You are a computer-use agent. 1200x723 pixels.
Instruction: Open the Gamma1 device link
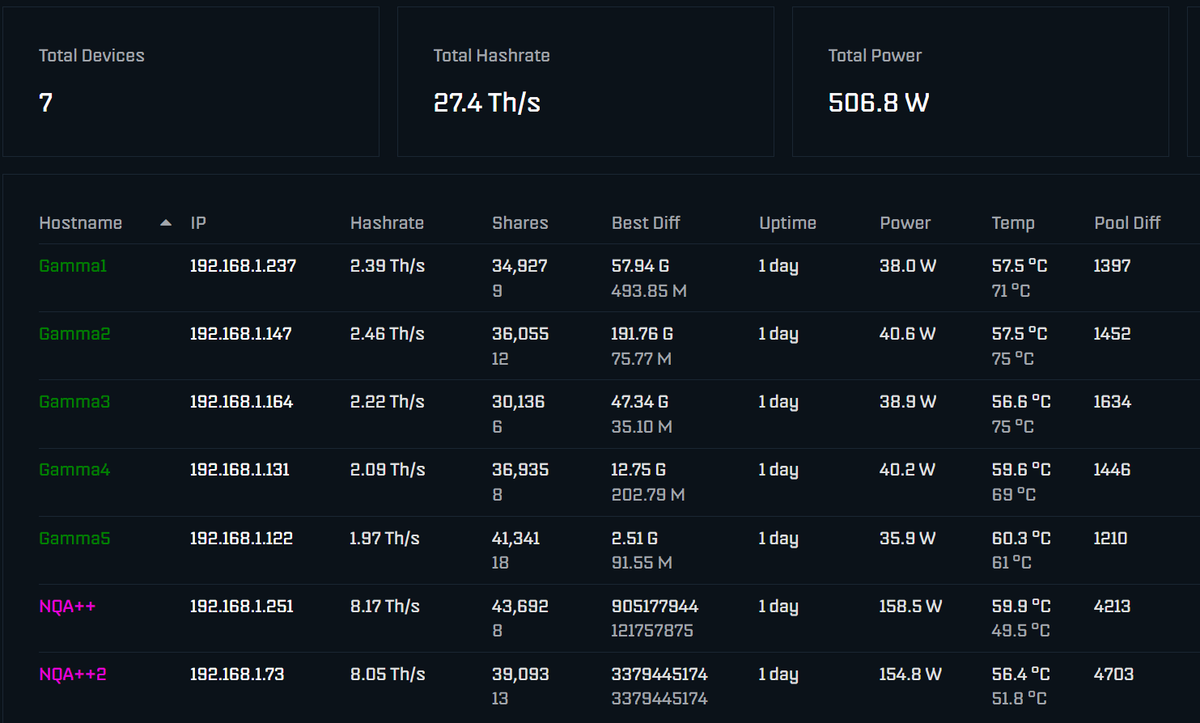coord(73,266)
